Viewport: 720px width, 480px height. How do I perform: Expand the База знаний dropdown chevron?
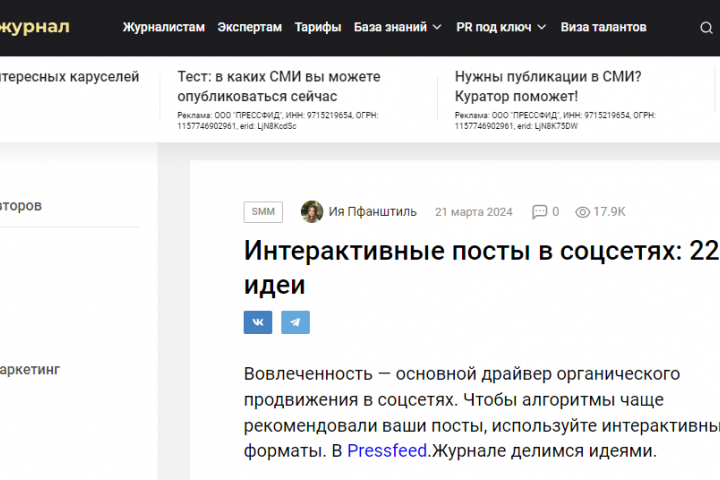click(437, 28)
